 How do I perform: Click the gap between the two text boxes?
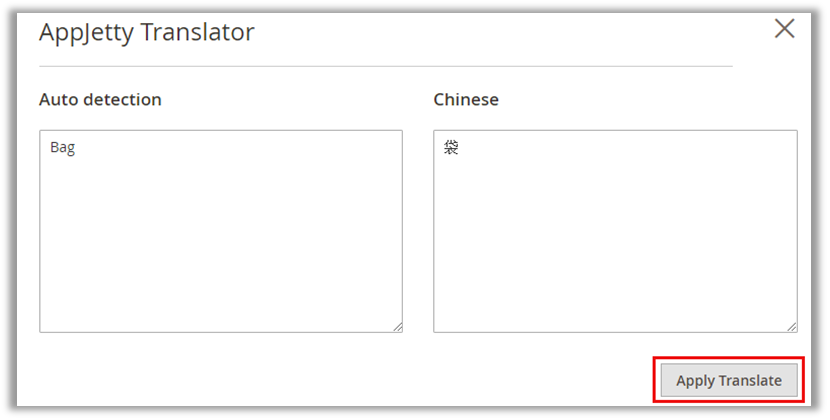coord(418,231)
